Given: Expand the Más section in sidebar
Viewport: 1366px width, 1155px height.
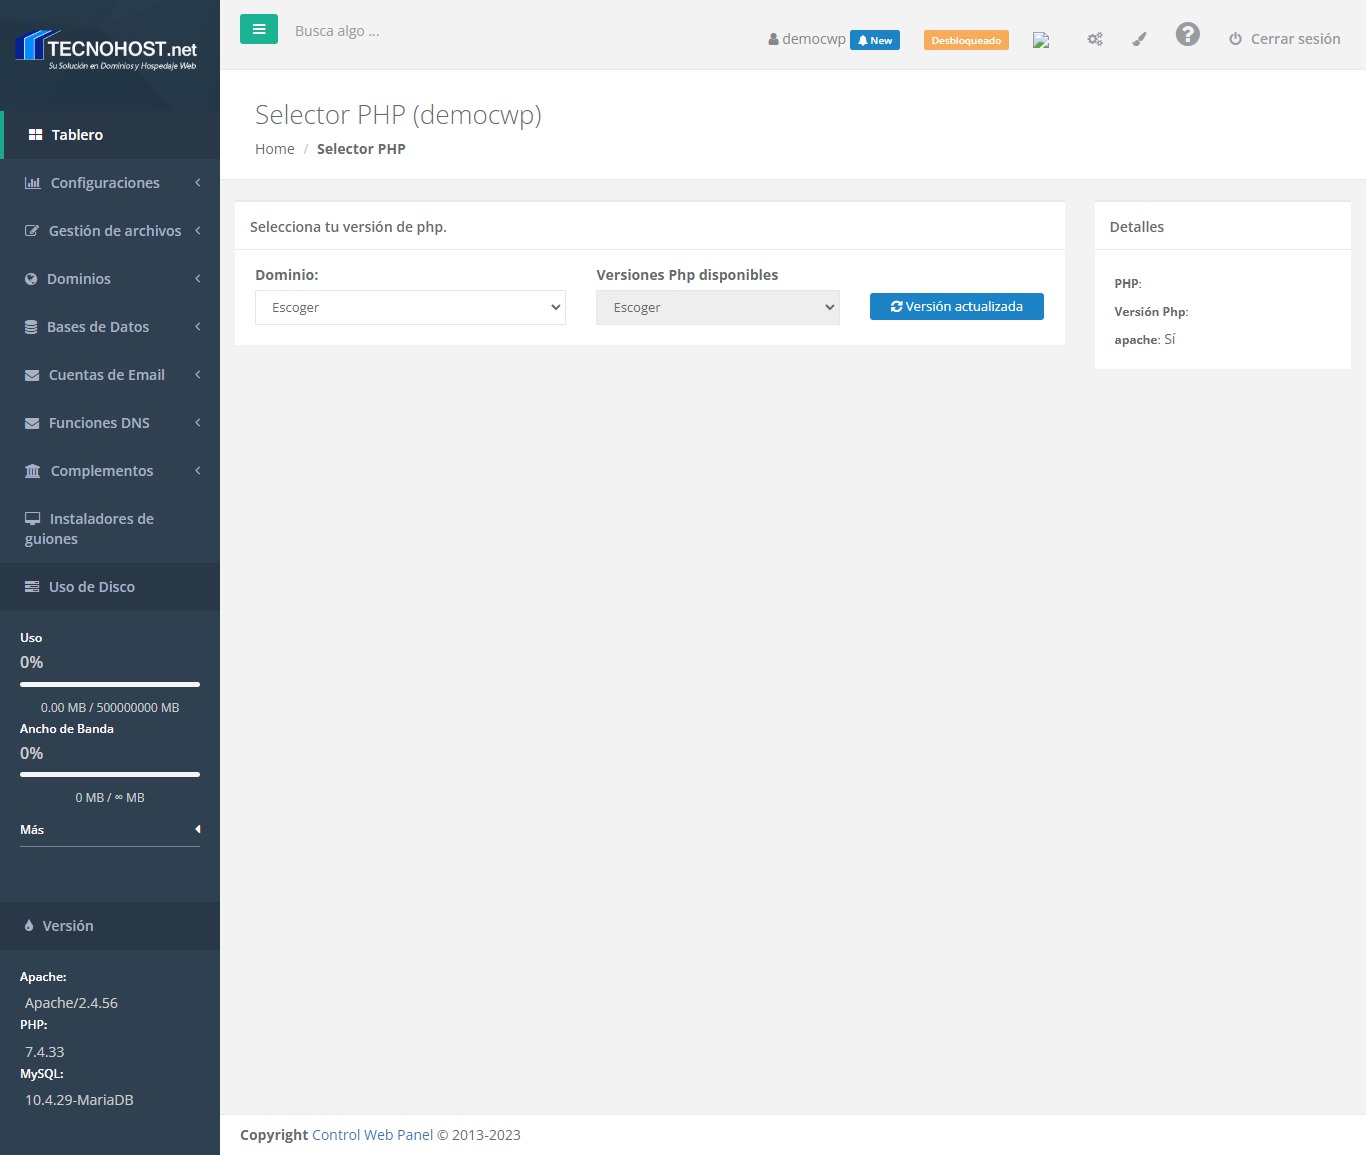Looking at the screenshot, I should pyautogui.click(x=110, y=830).
